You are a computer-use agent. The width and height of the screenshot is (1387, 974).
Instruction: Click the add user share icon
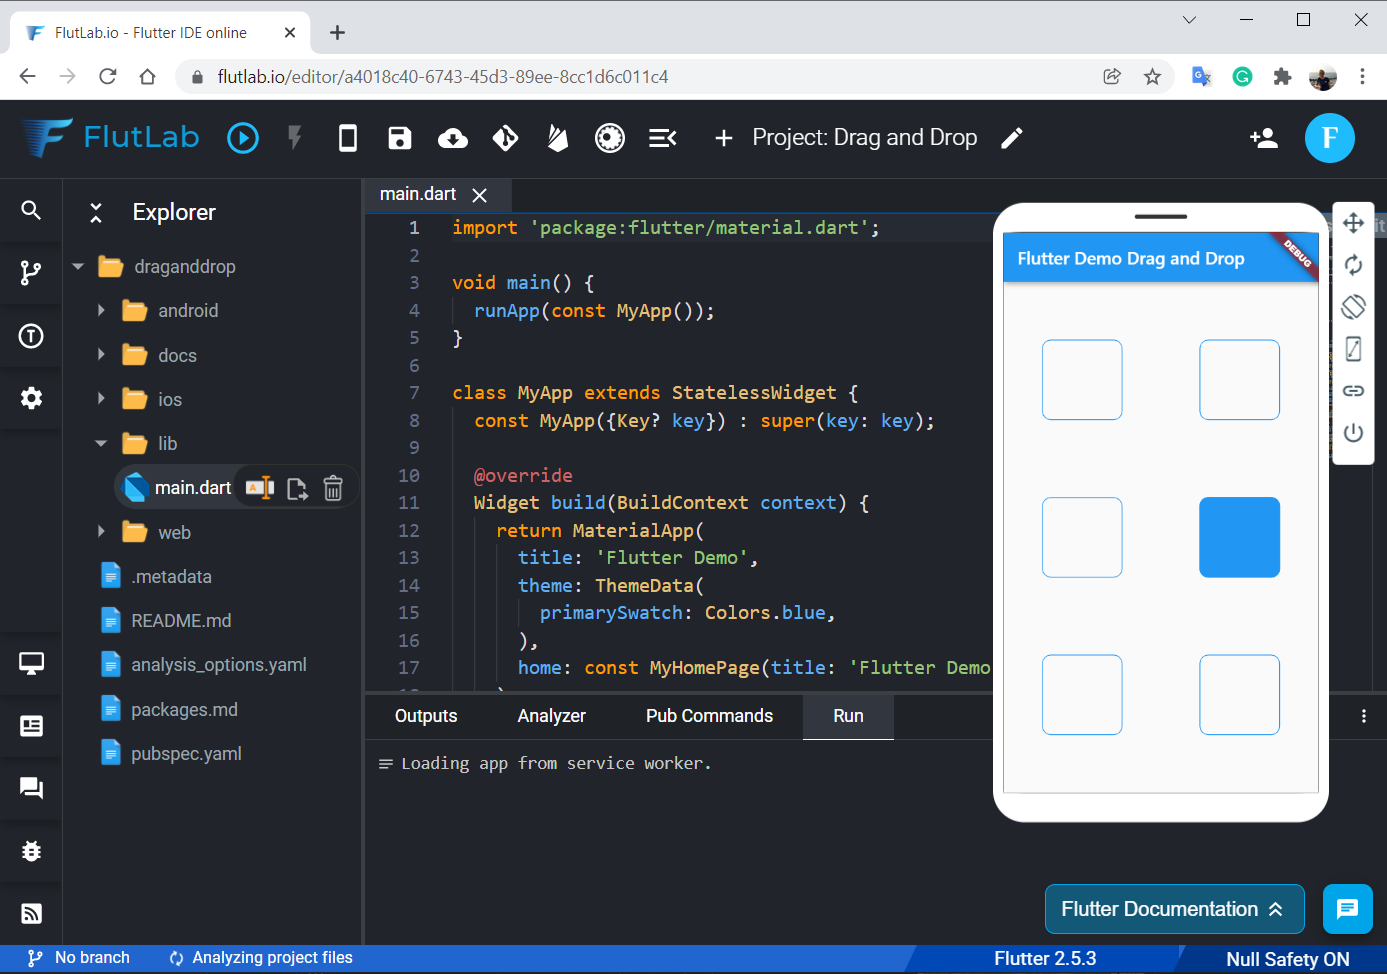[x=1264, y=138]
